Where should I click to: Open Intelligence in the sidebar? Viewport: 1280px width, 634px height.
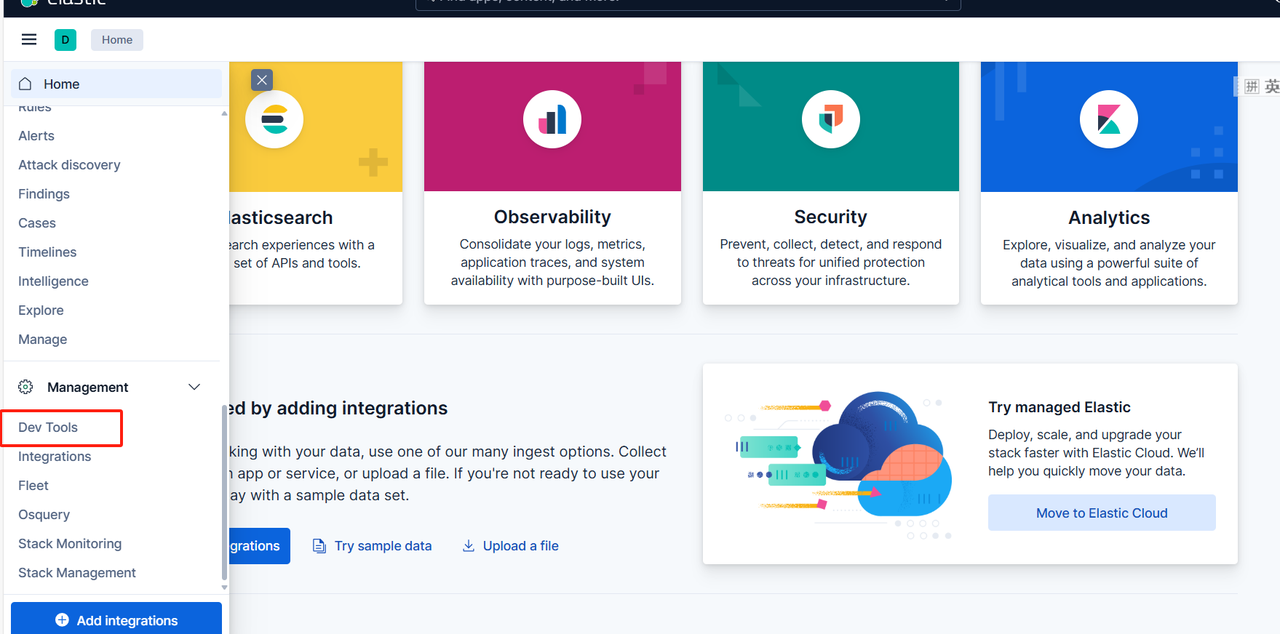click(x=53, y=281)
